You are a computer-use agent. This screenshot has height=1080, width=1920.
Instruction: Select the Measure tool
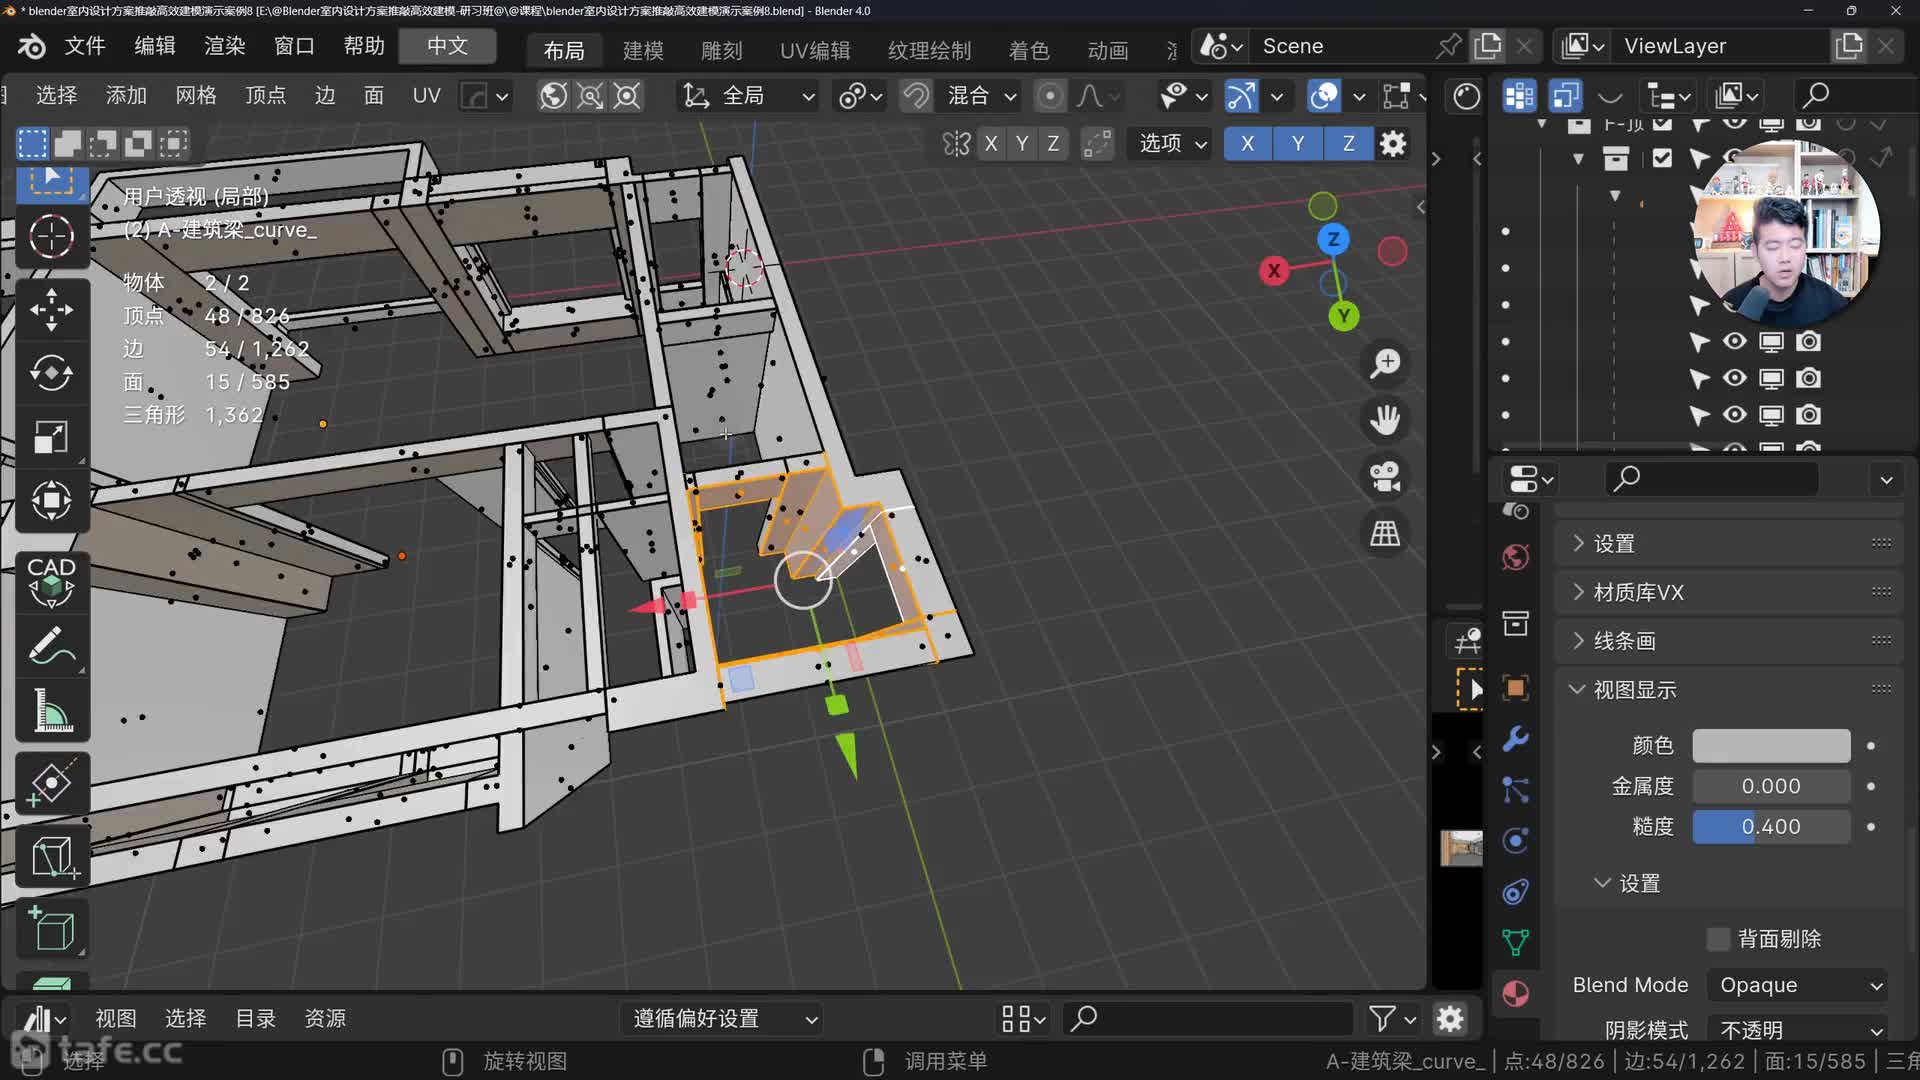tap(51, 710)
